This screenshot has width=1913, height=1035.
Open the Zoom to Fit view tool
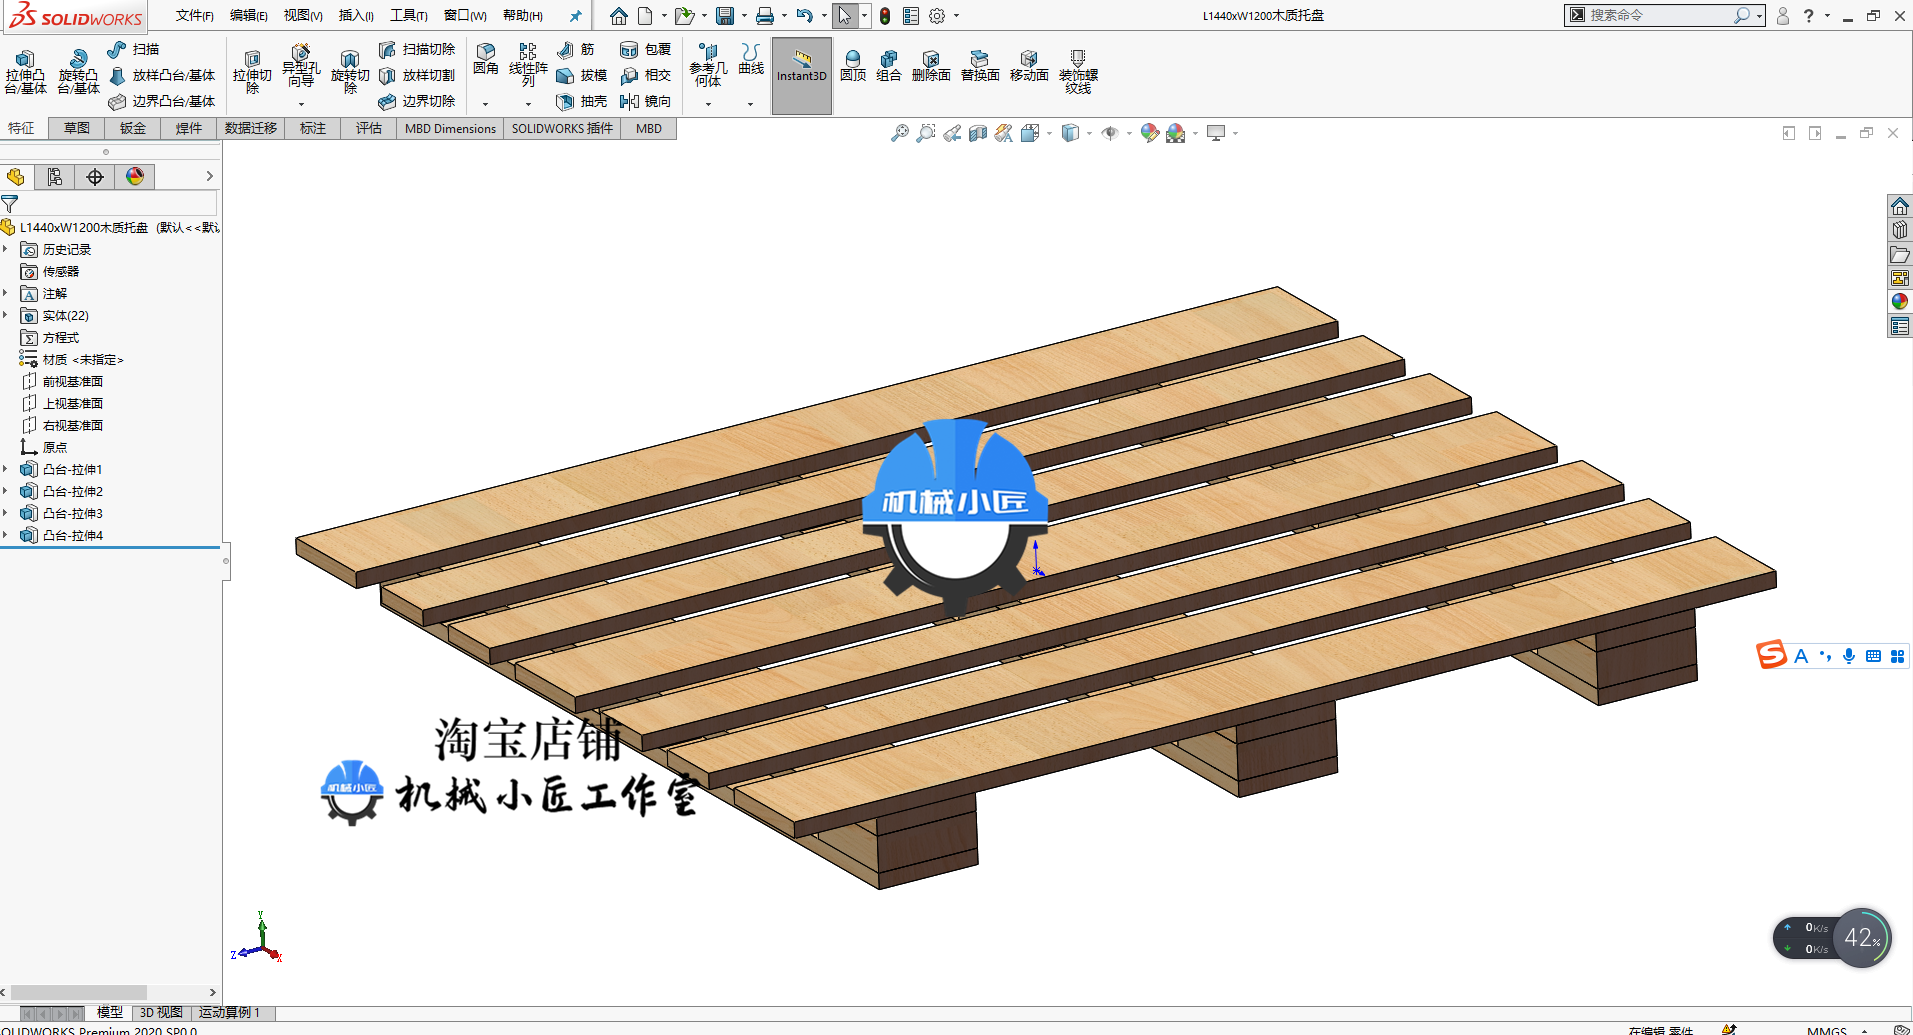[900, 133]
